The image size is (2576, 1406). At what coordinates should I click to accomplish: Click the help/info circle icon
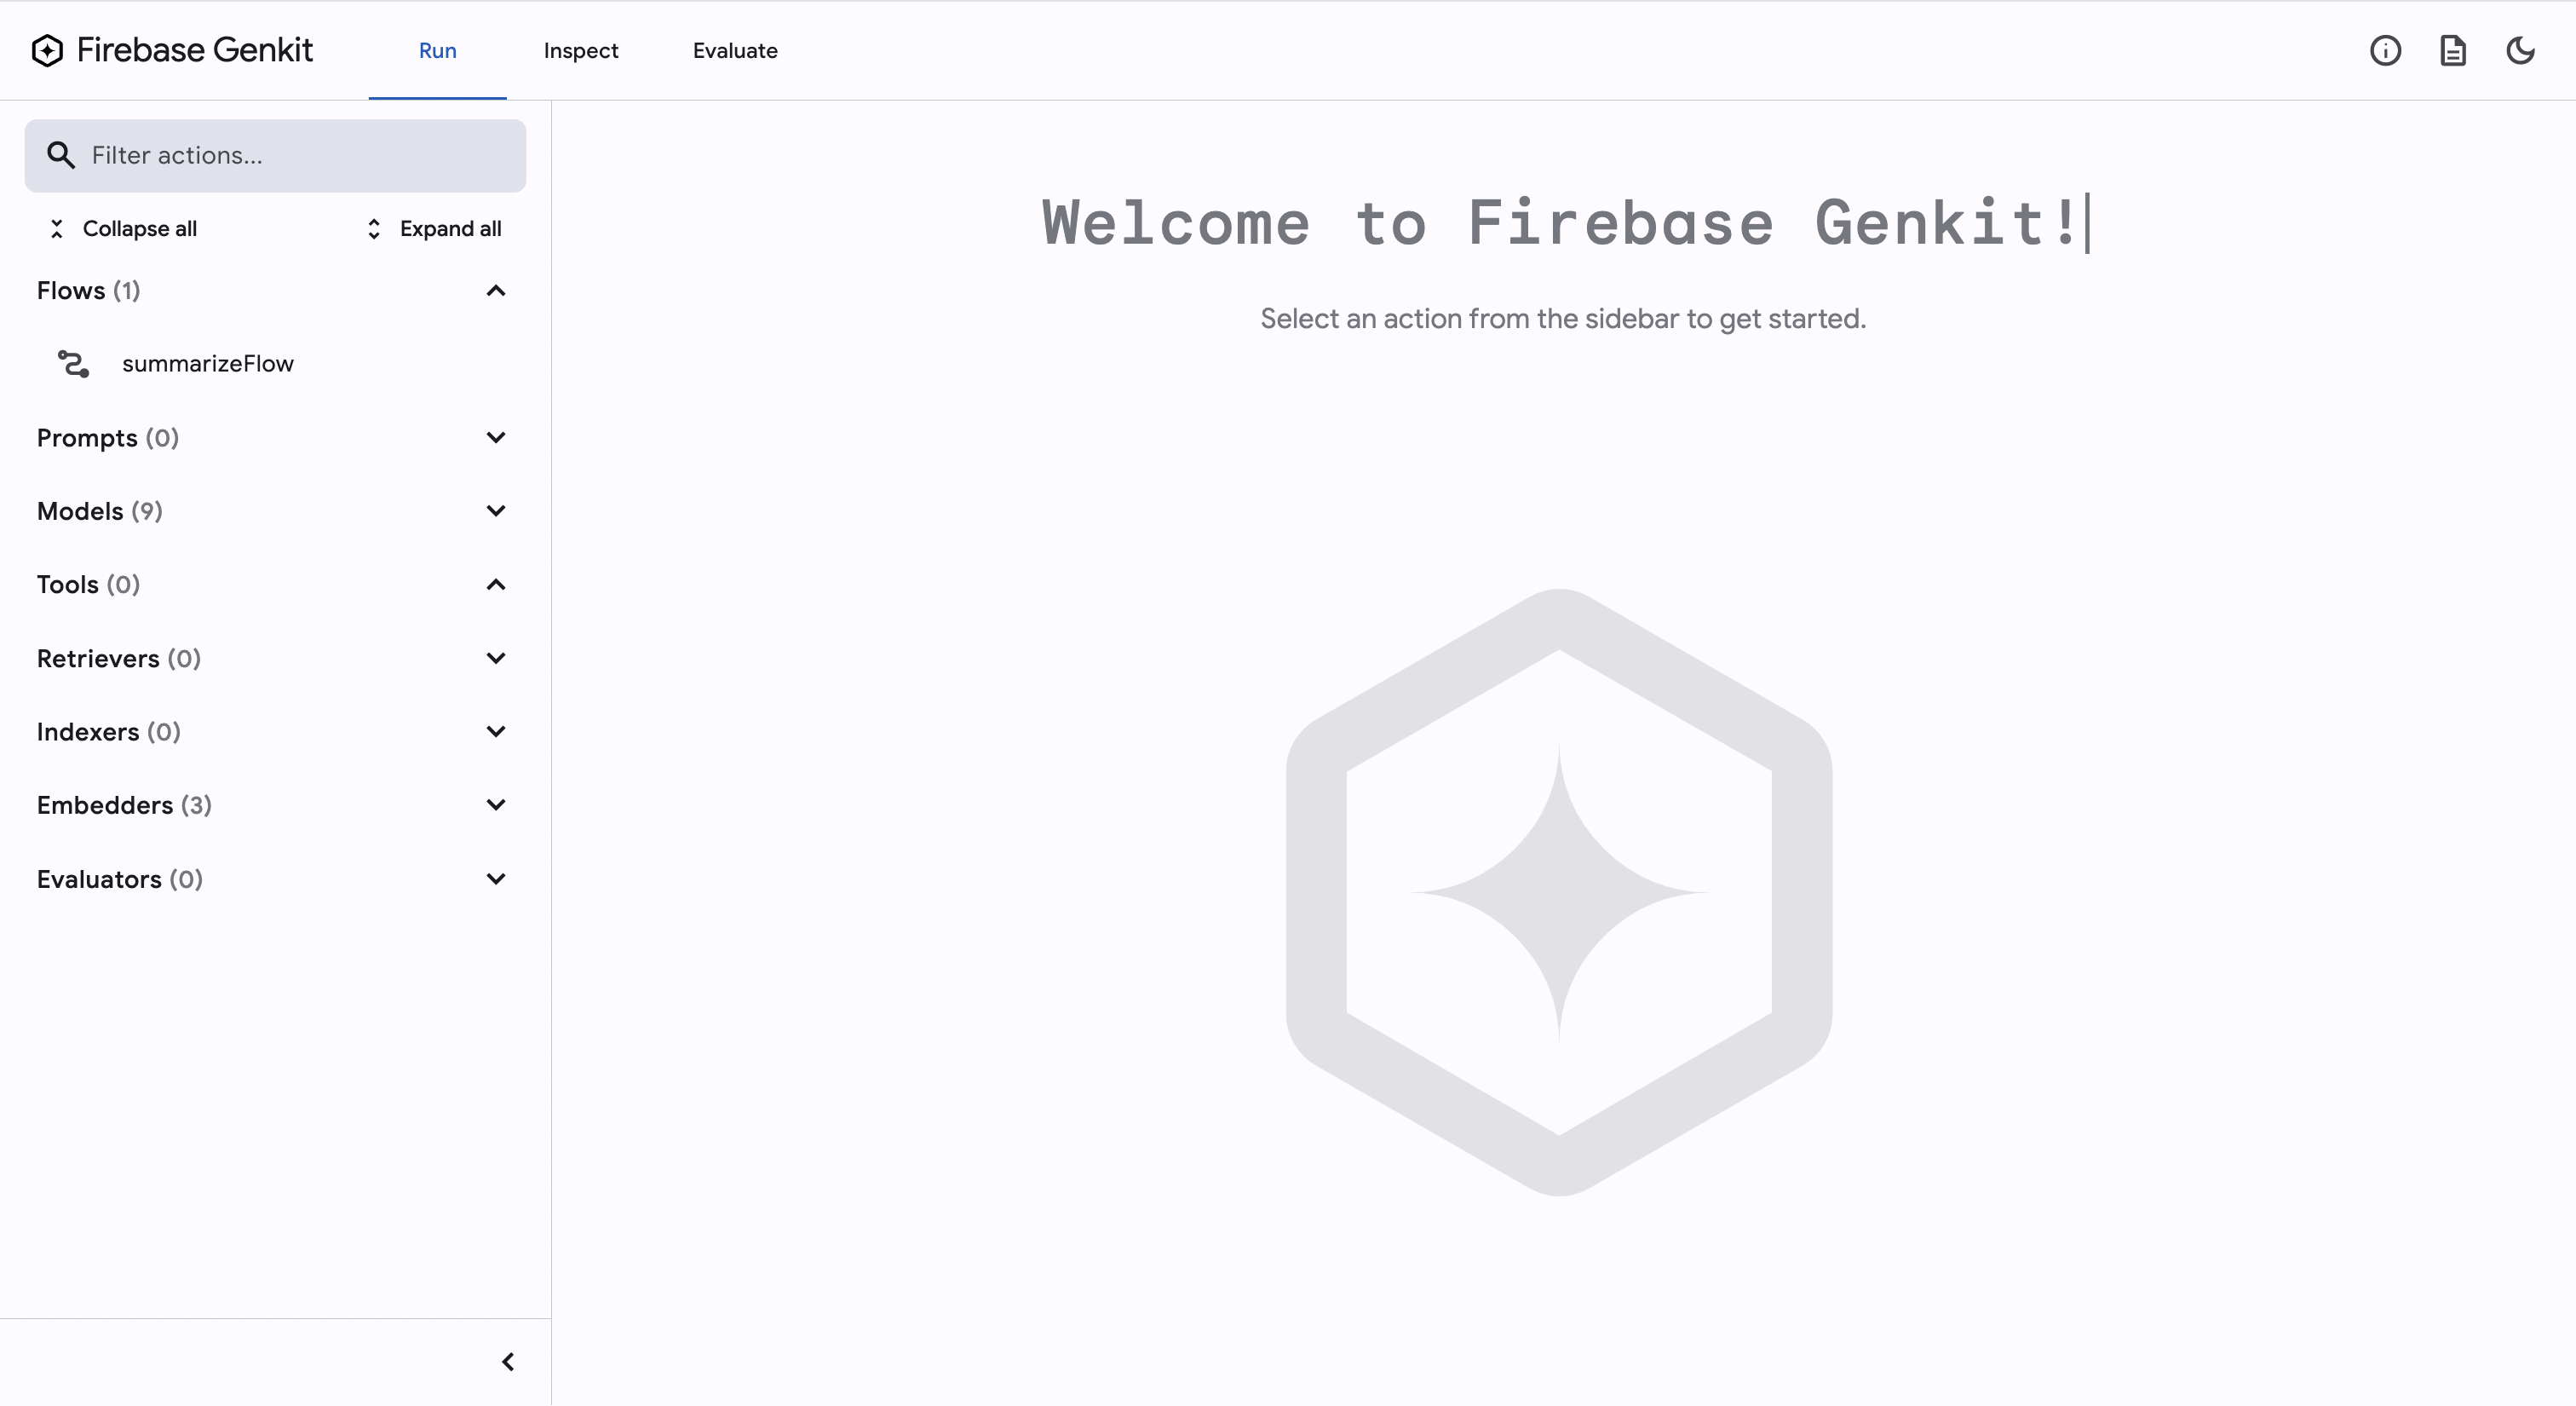[2386, 50]
